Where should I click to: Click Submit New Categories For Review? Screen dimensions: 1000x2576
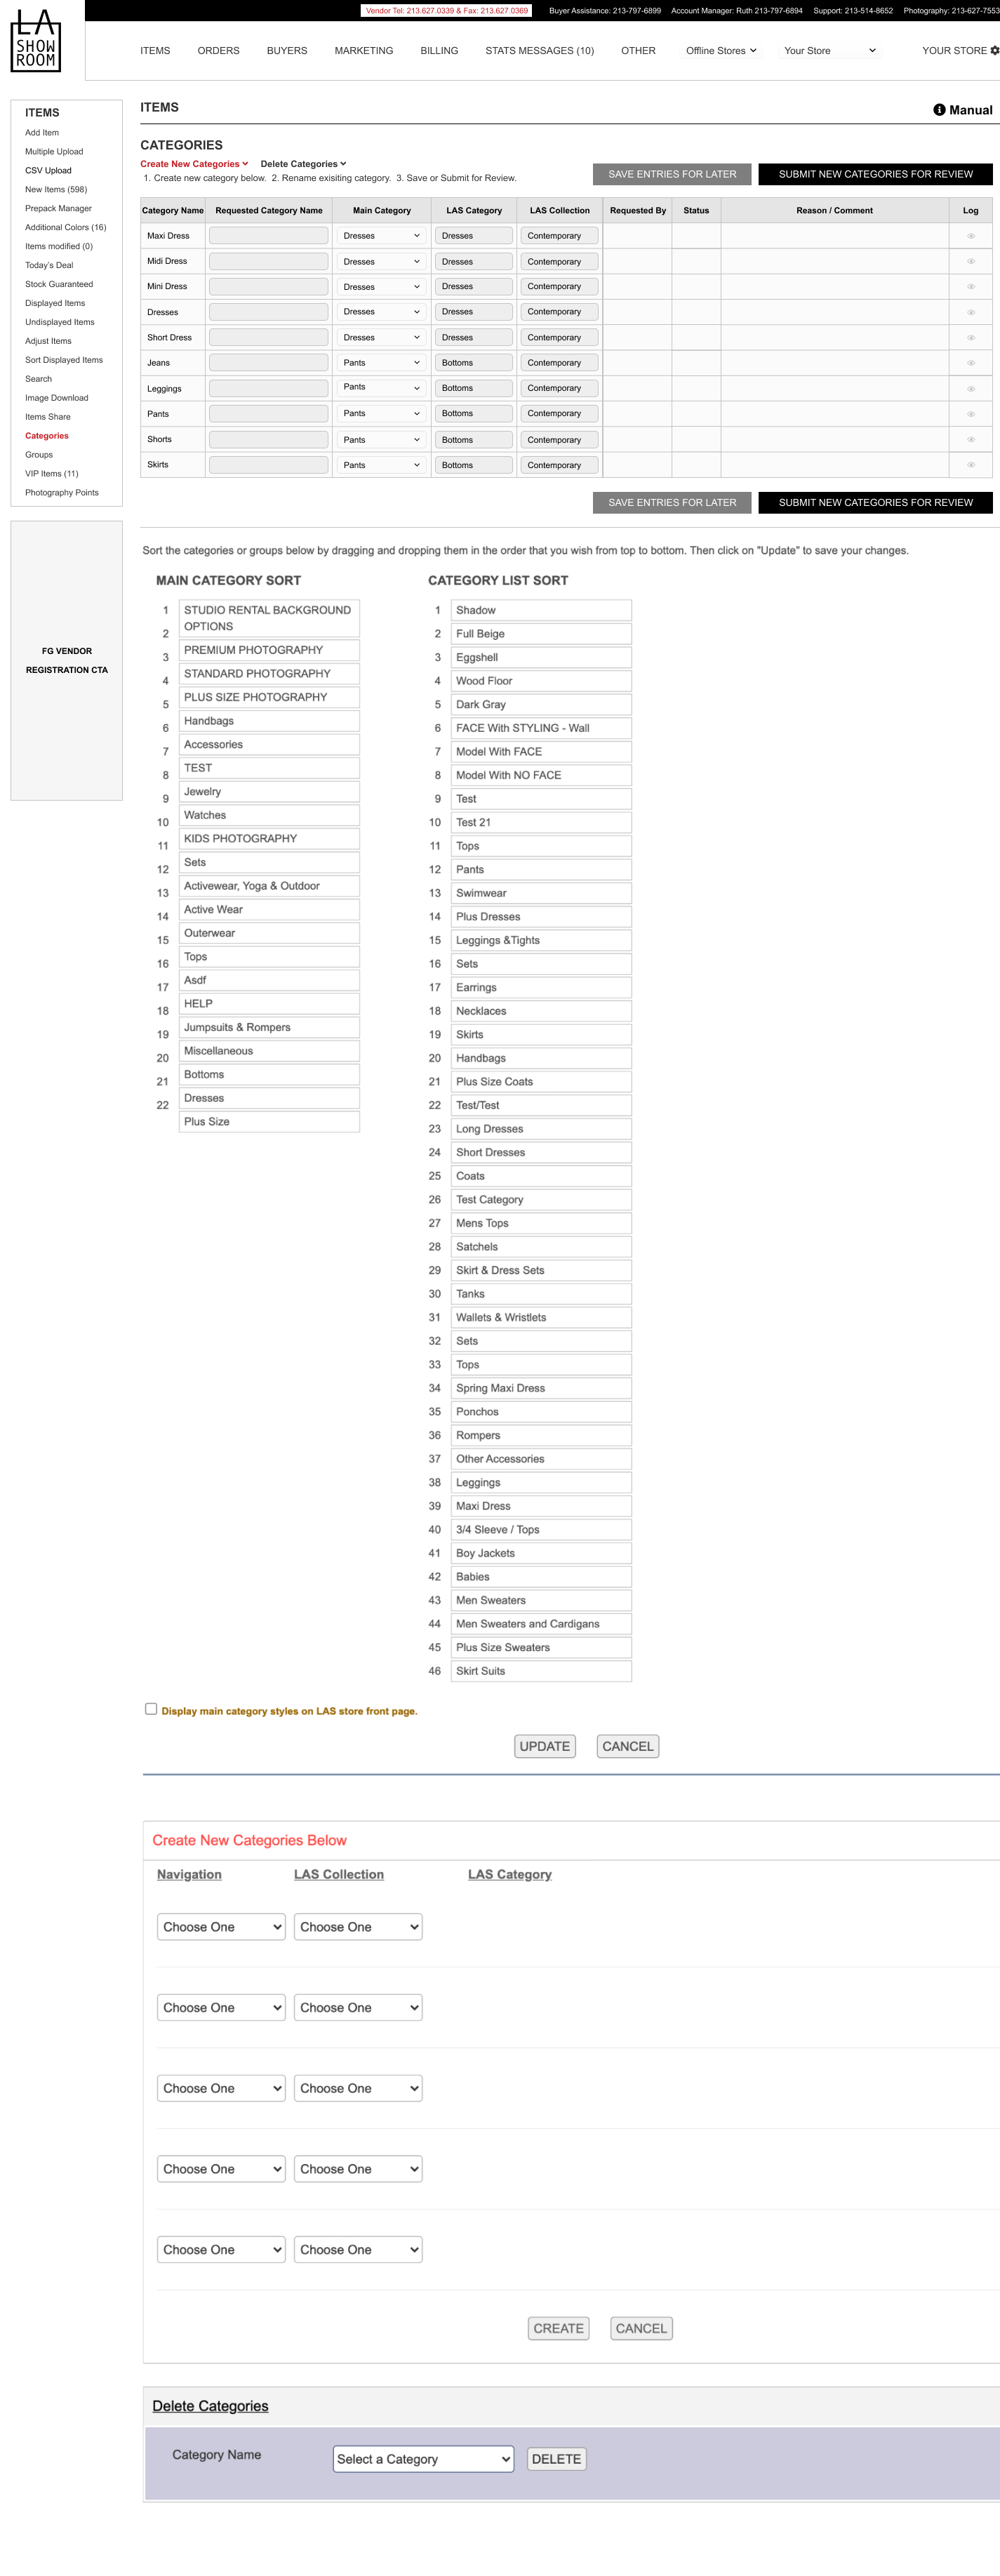coord(875,174)
